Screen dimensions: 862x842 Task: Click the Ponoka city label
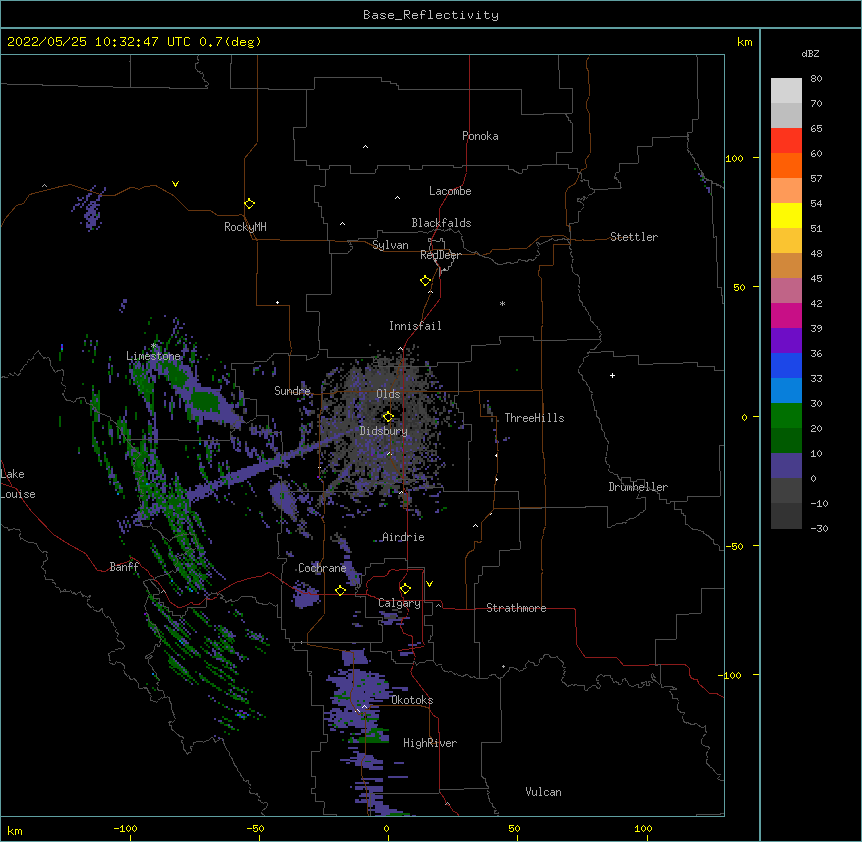pos(480,136)
